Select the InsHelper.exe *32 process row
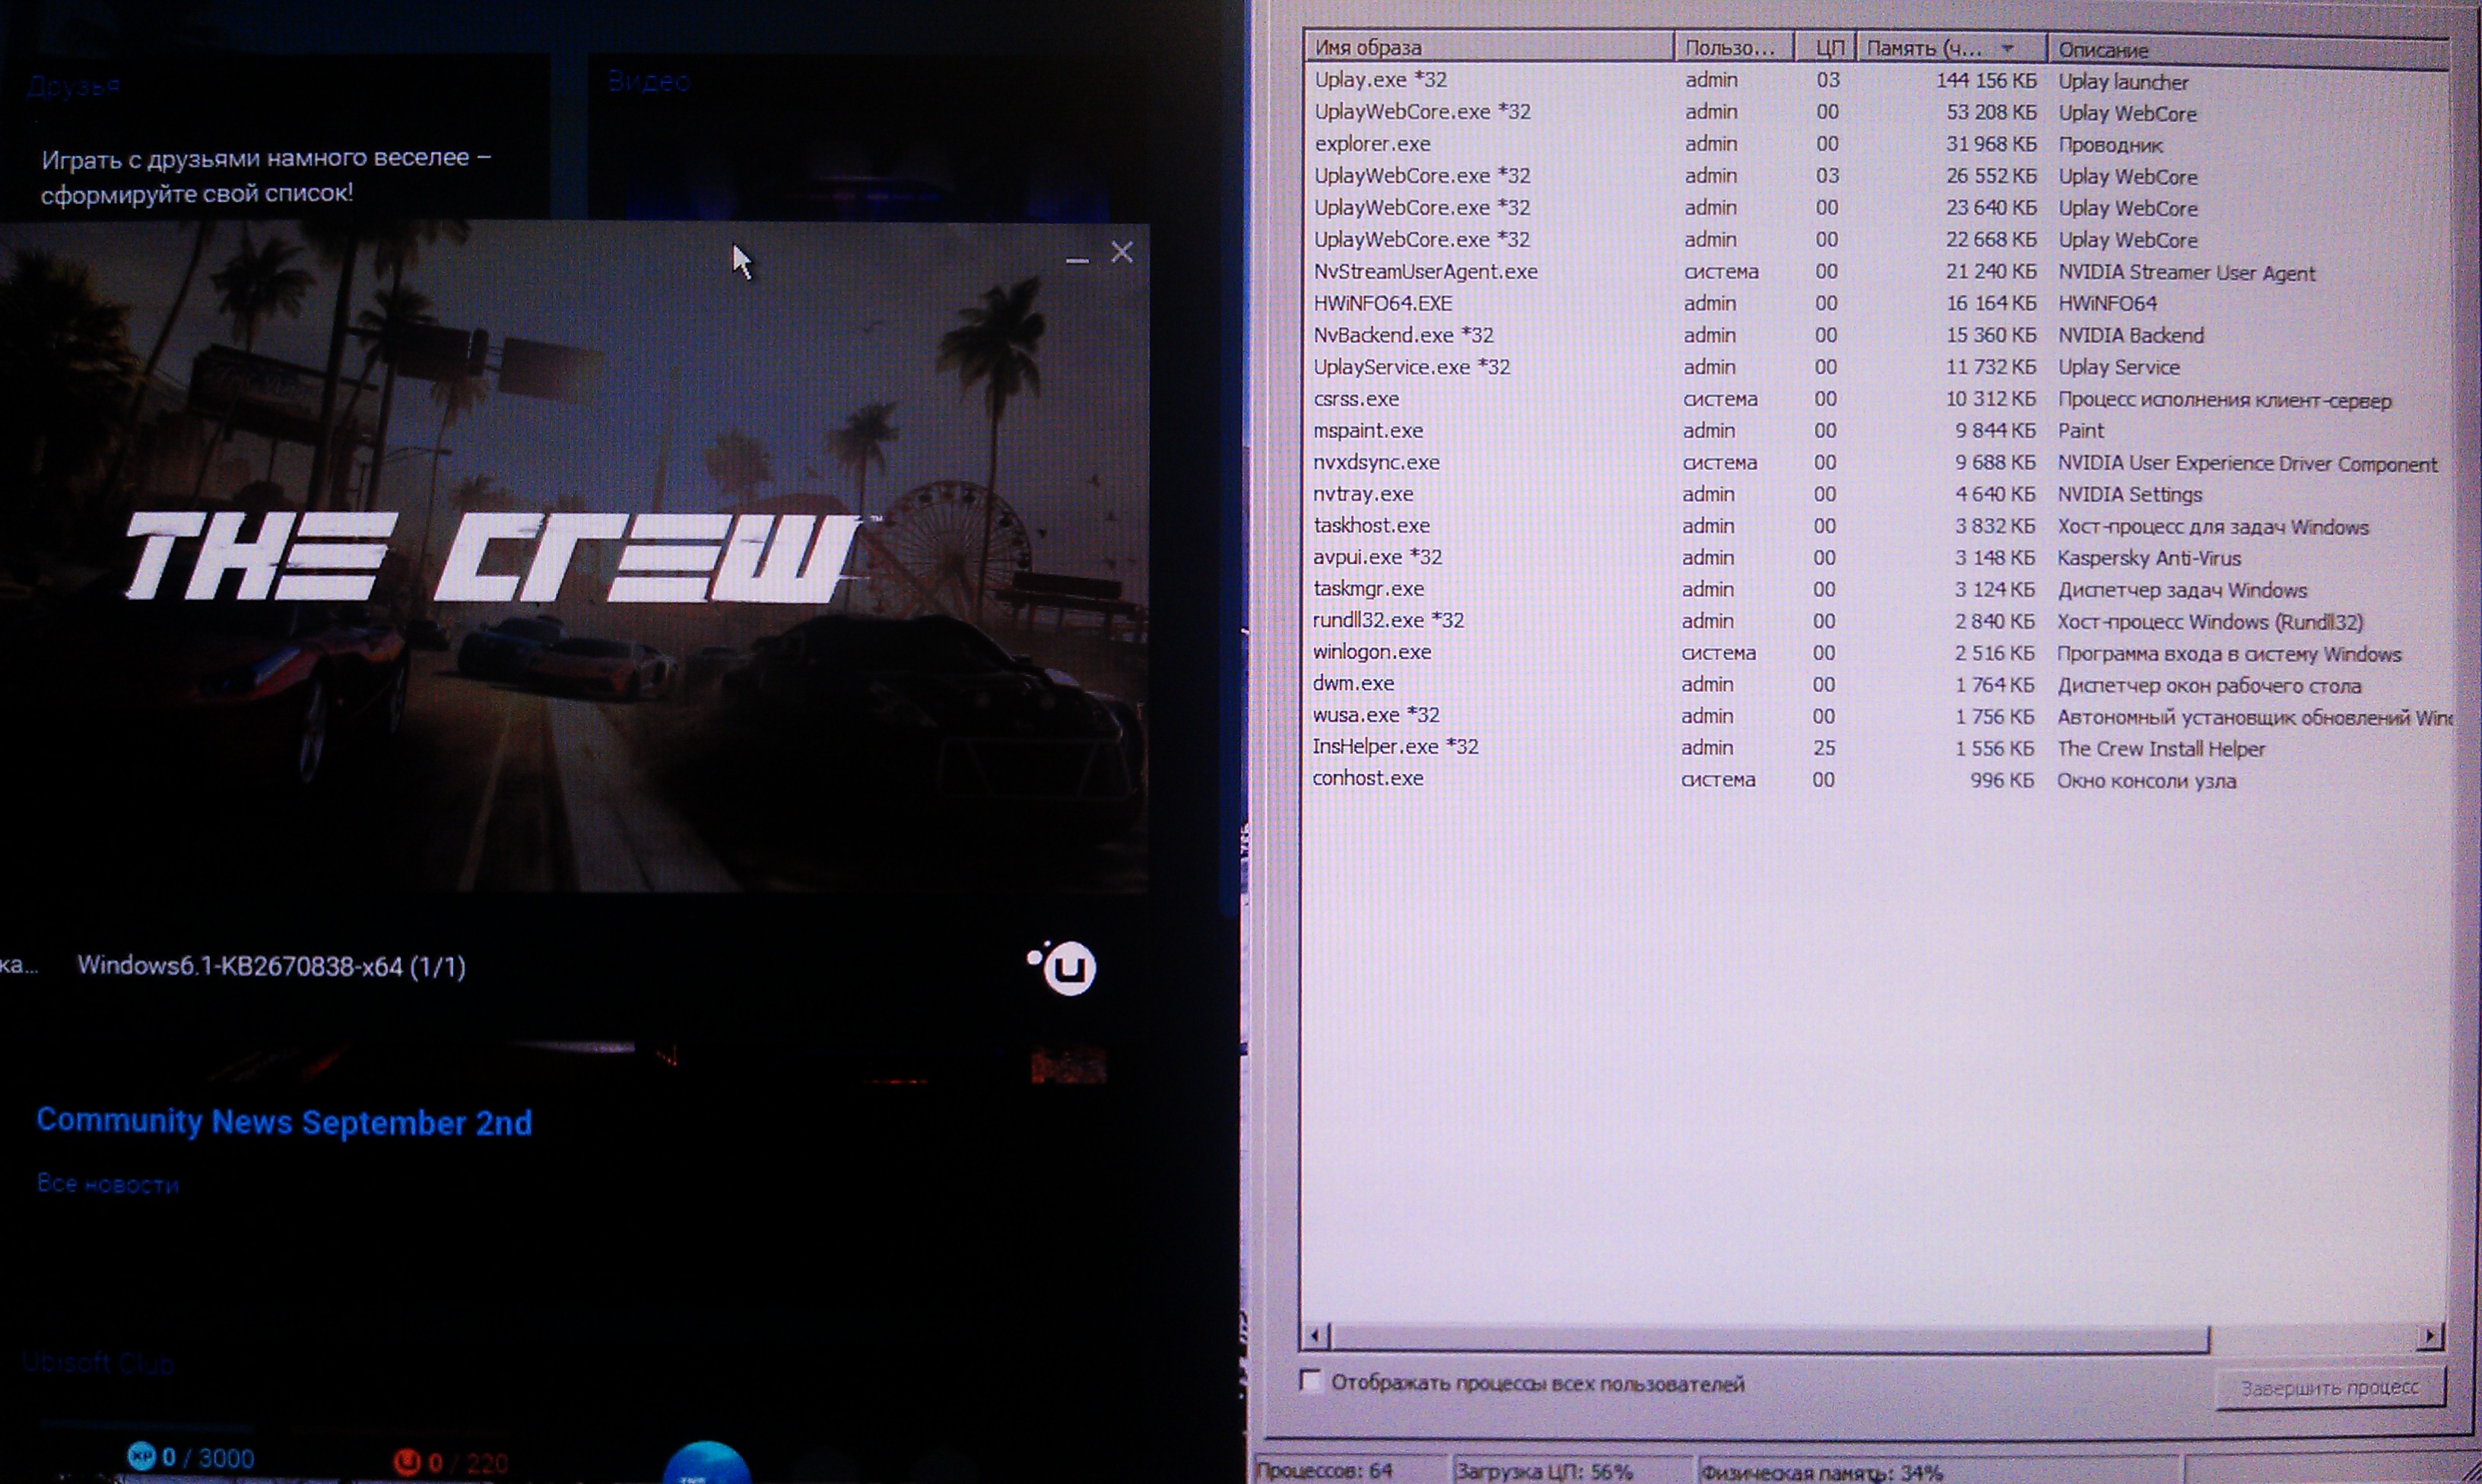 [1395, 746]
